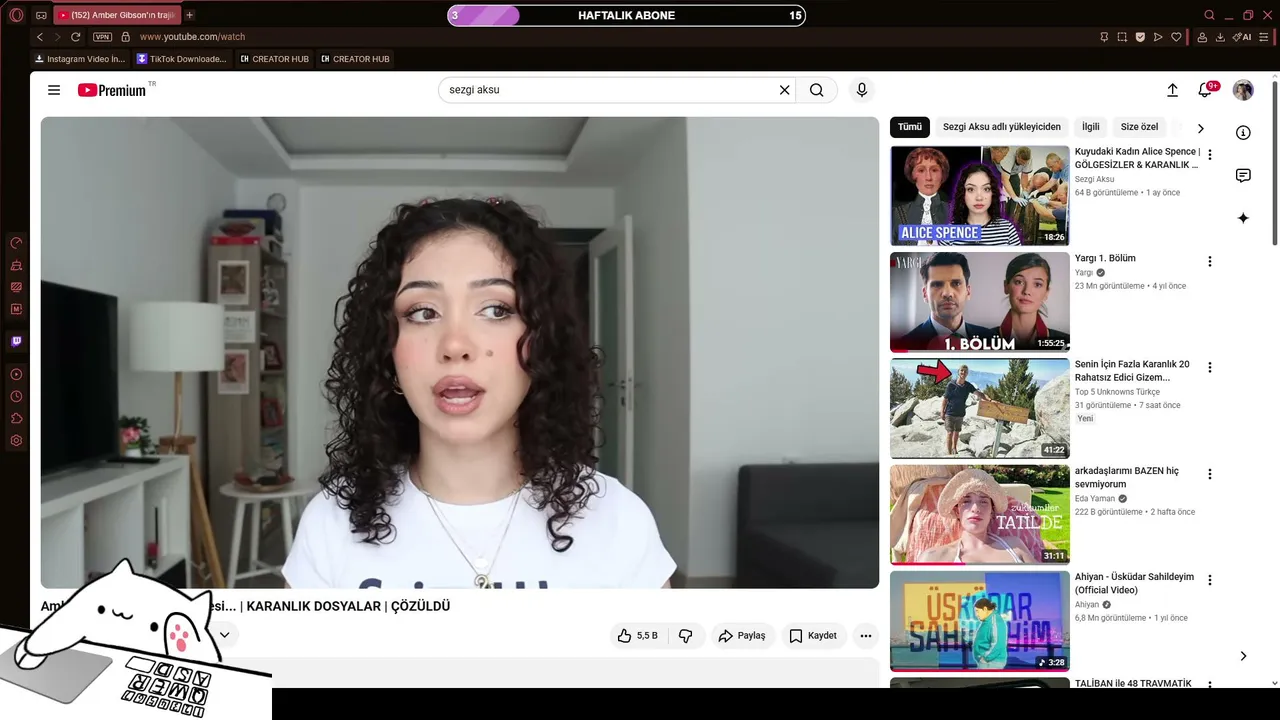Open TikTok Downloader bookmark
This screenshot has height=720, width=1280.
(181, 59)
